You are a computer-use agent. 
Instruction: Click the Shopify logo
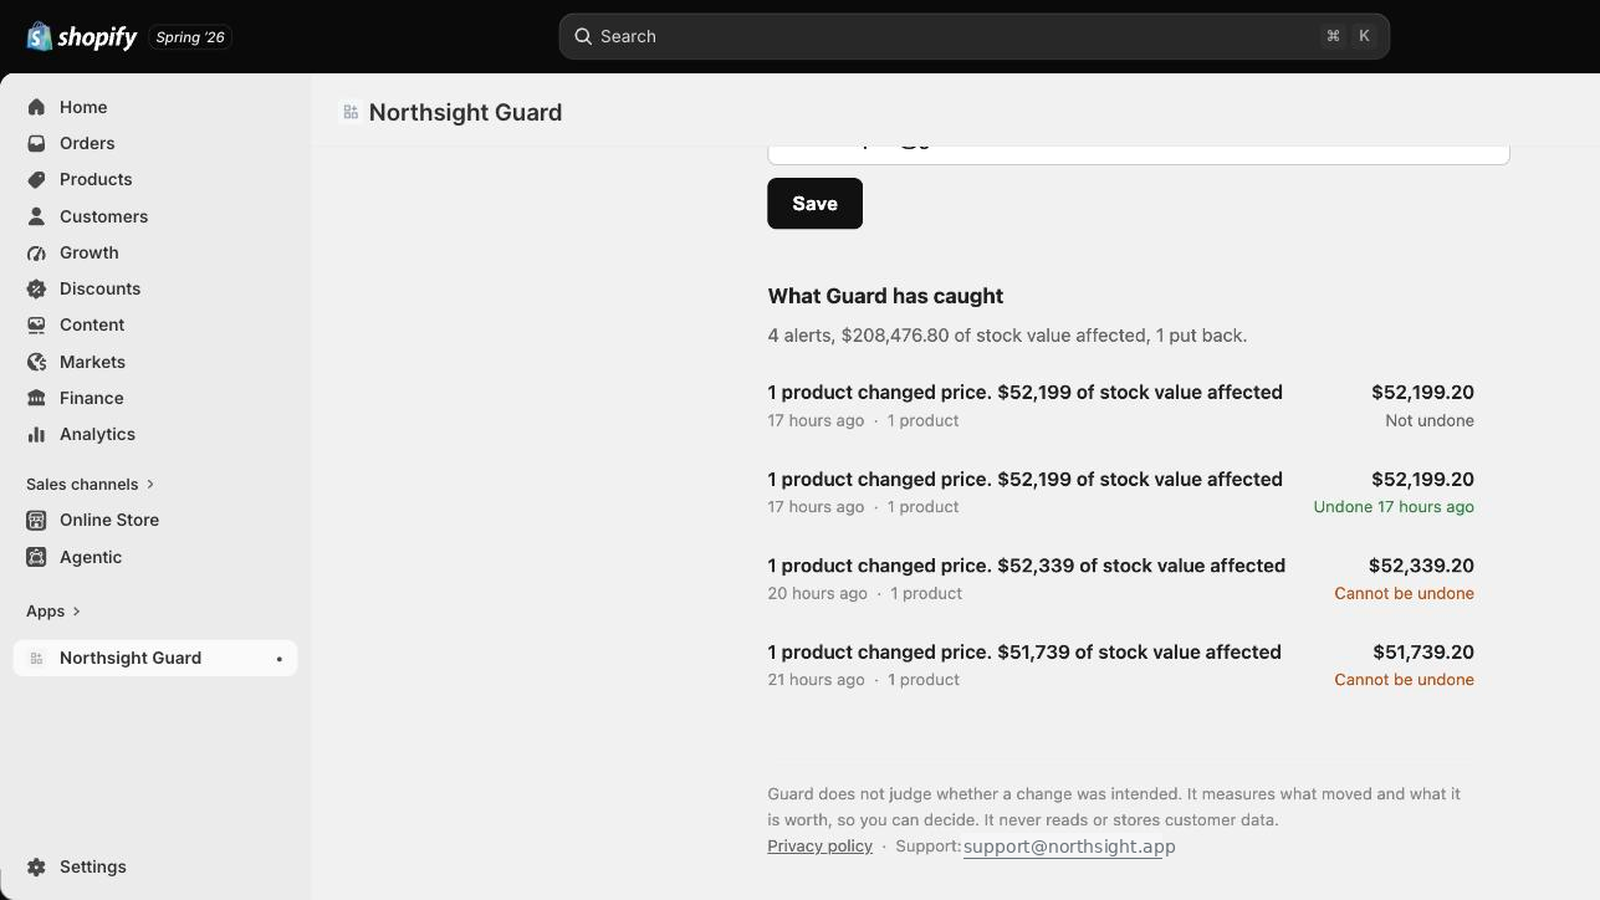tap(81, 37)
